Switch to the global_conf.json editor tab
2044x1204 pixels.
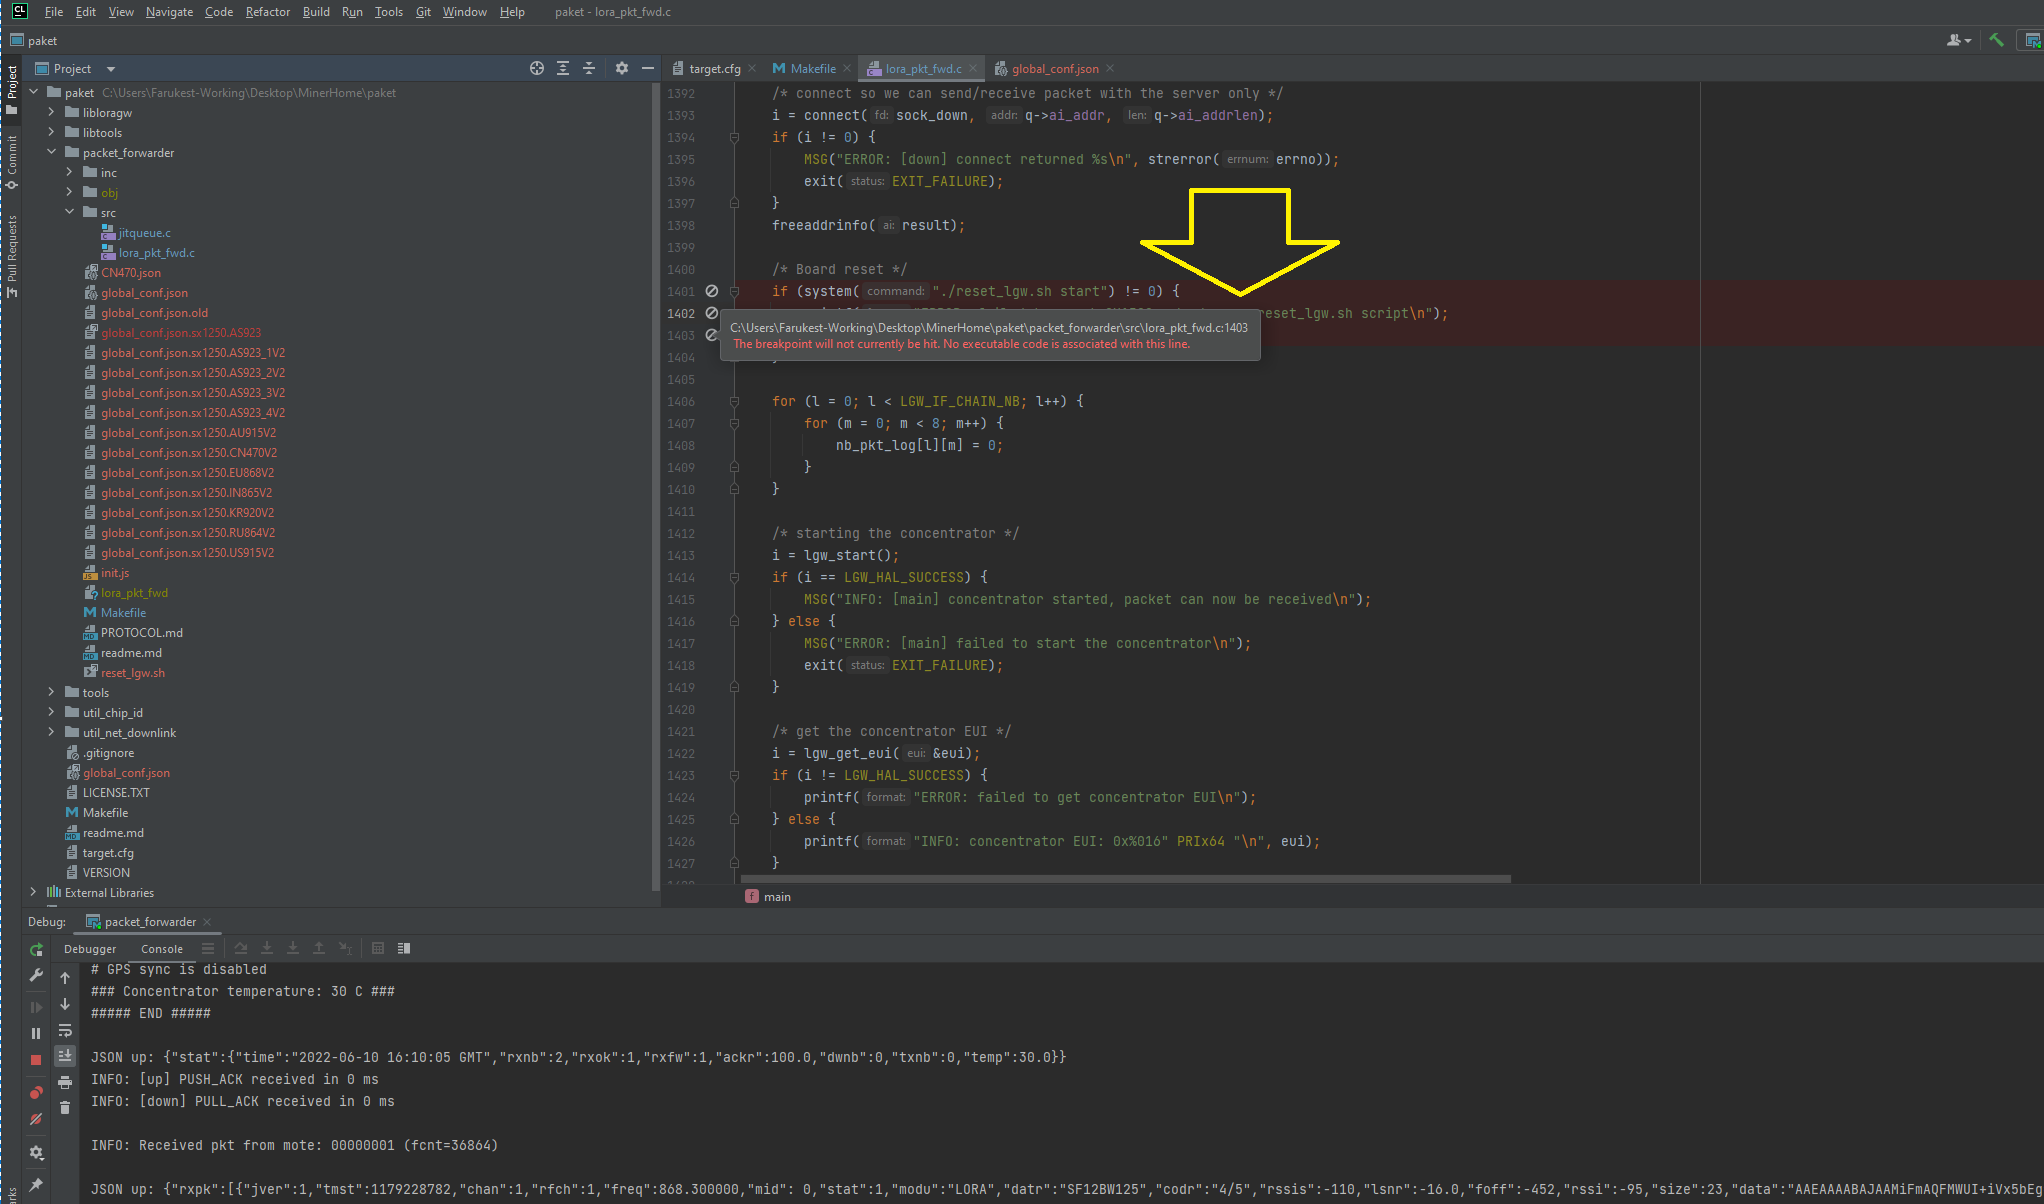(1054, 69)
